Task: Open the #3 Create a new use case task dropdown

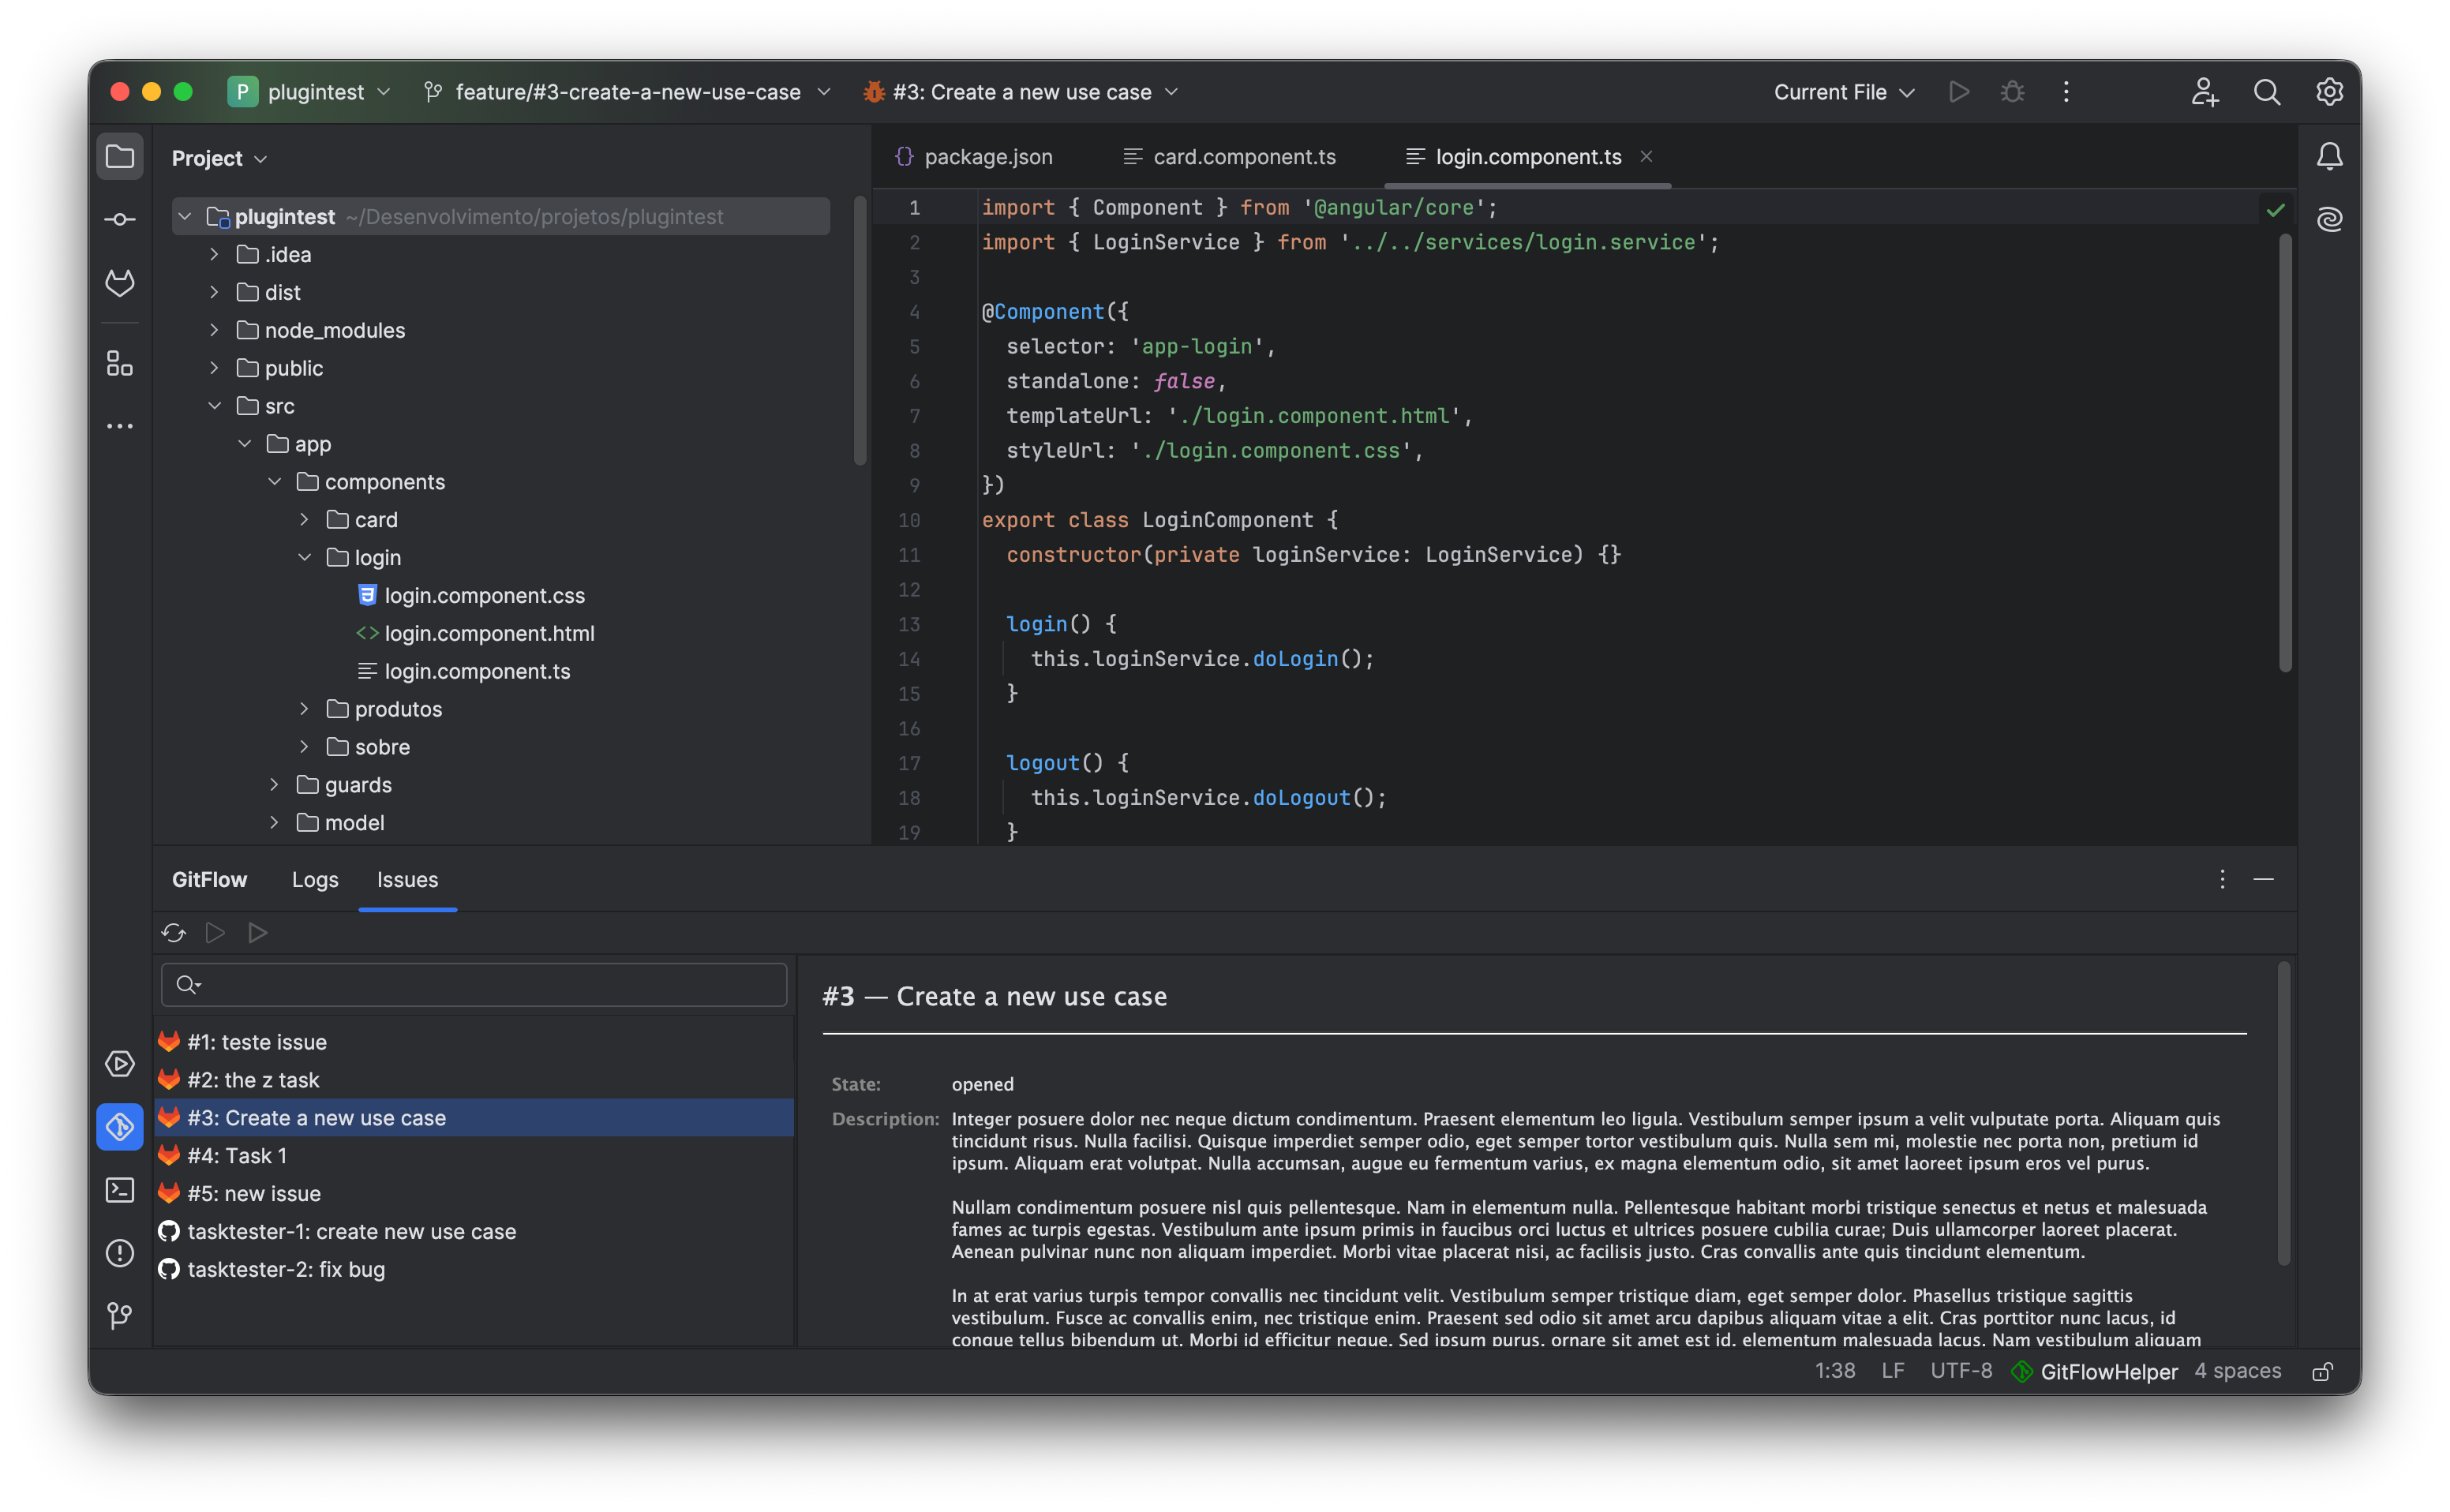Action: pos(1021,92)
